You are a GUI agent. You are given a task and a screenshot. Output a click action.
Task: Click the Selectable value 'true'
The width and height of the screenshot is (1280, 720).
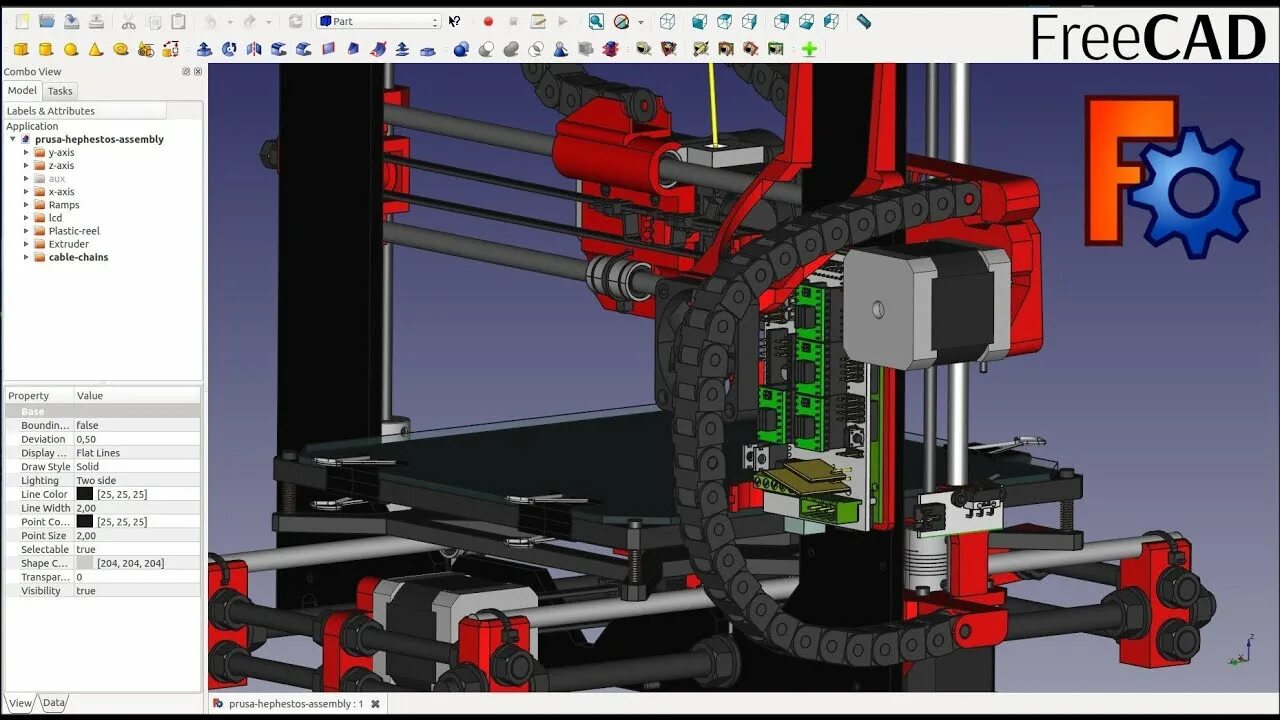(x=86, y=550)
